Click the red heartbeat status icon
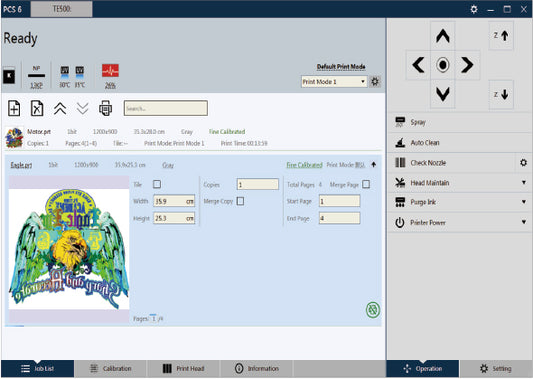The width and height of the screenshot is (533, 379). click(x=110, y=71)
